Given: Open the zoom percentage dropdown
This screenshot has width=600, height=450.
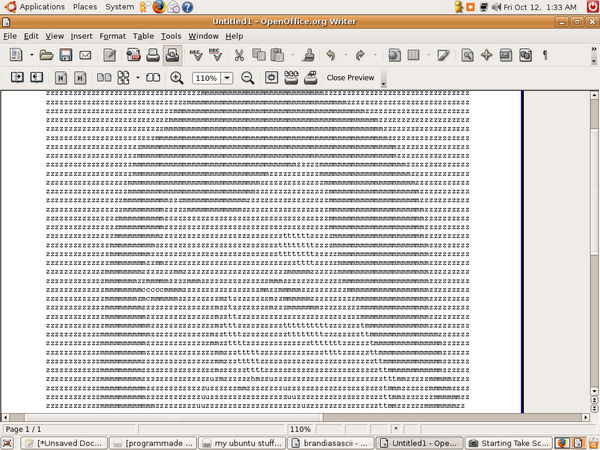Looking at the screenshot, I should (227, 78).
